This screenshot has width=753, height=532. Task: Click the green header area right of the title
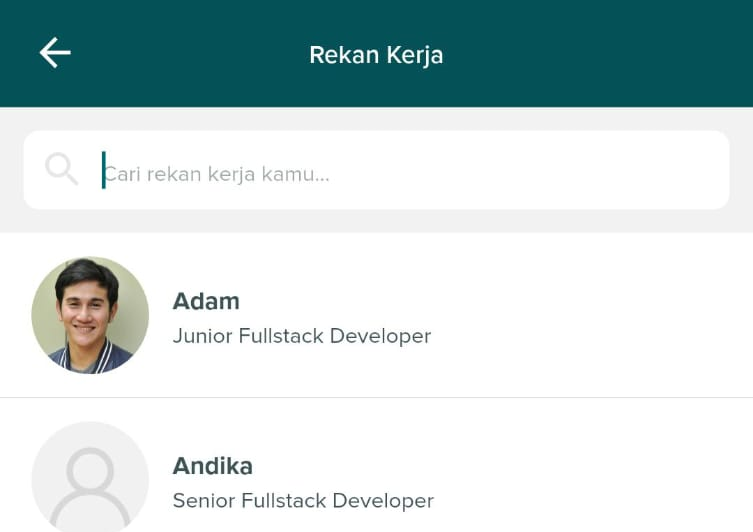(x=600, y=54)
